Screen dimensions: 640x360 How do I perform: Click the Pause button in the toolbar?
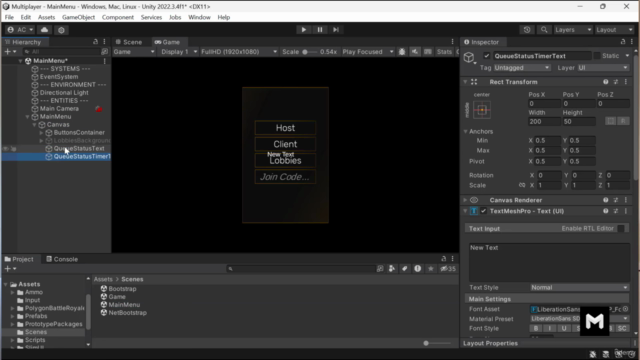click(x=320, y=30)
